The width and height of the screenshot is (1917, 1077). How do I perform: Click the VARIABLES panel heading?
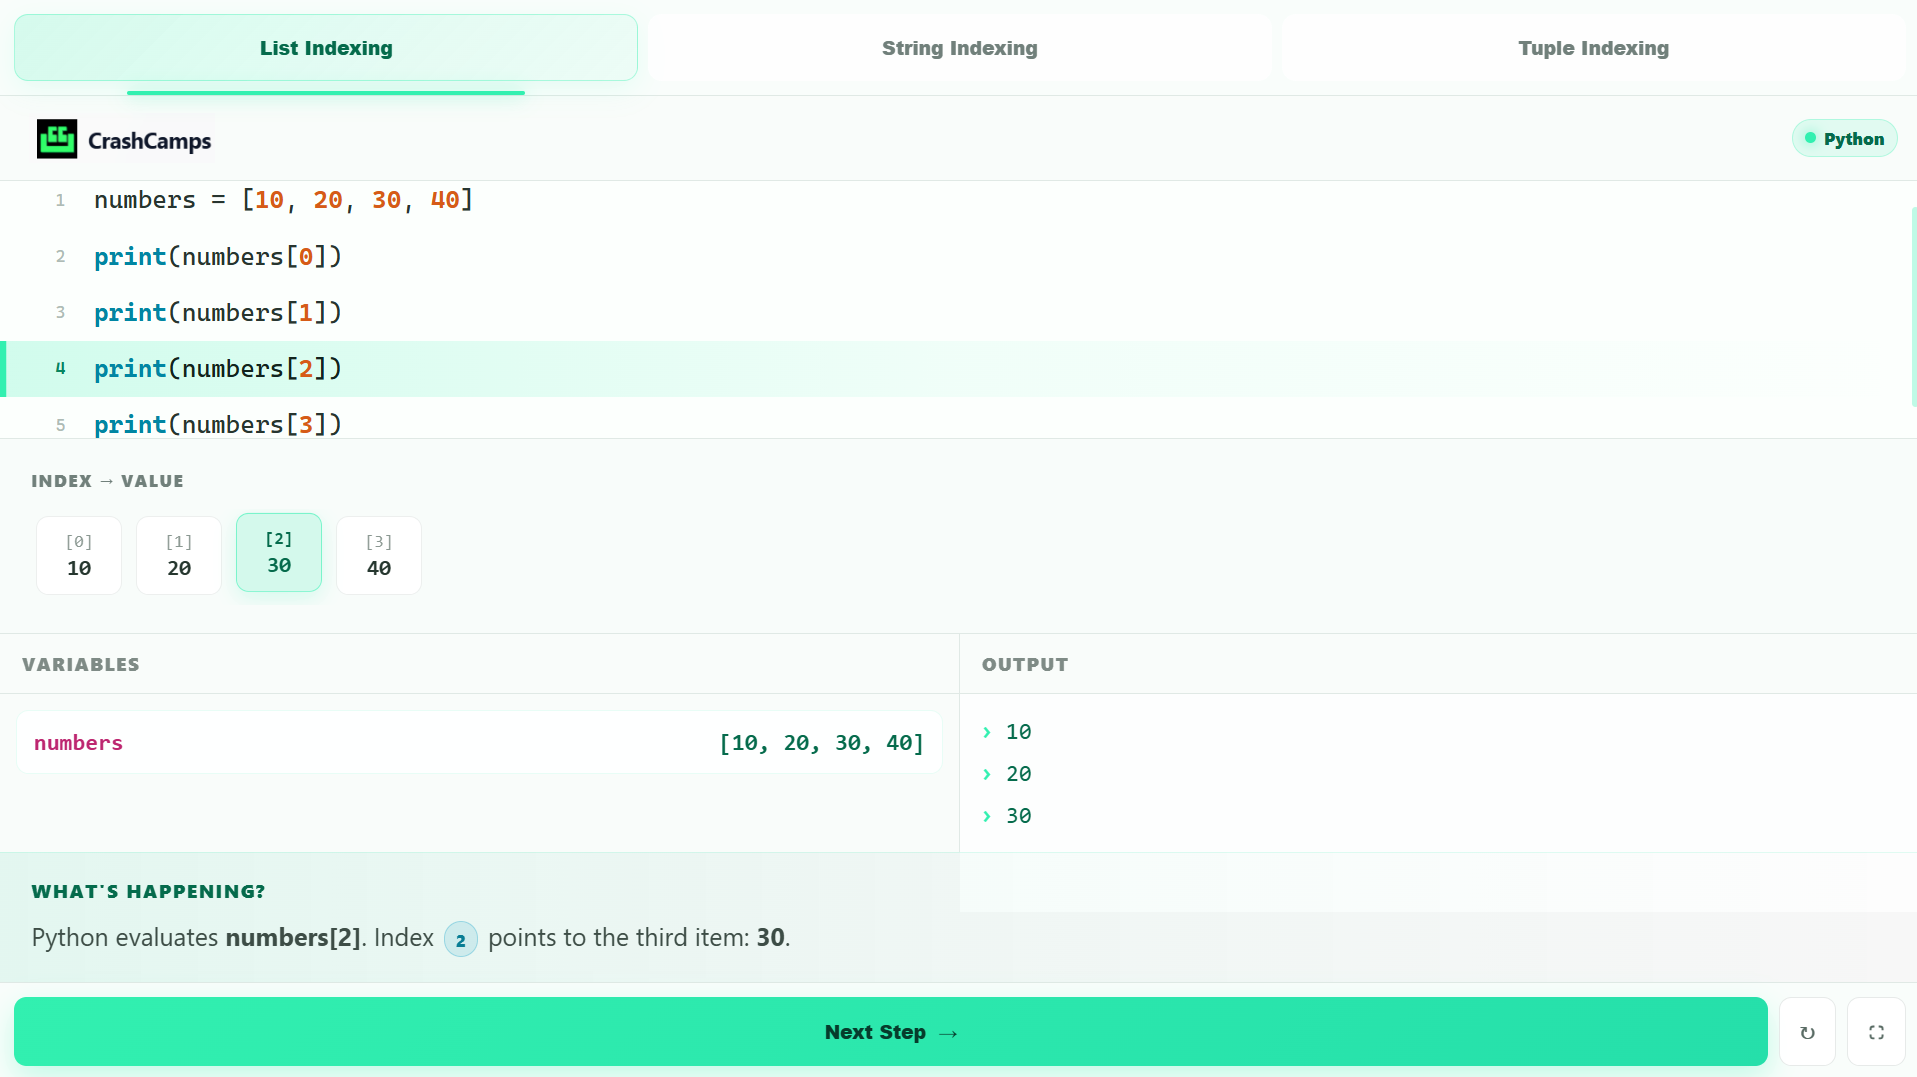[81, 665]
